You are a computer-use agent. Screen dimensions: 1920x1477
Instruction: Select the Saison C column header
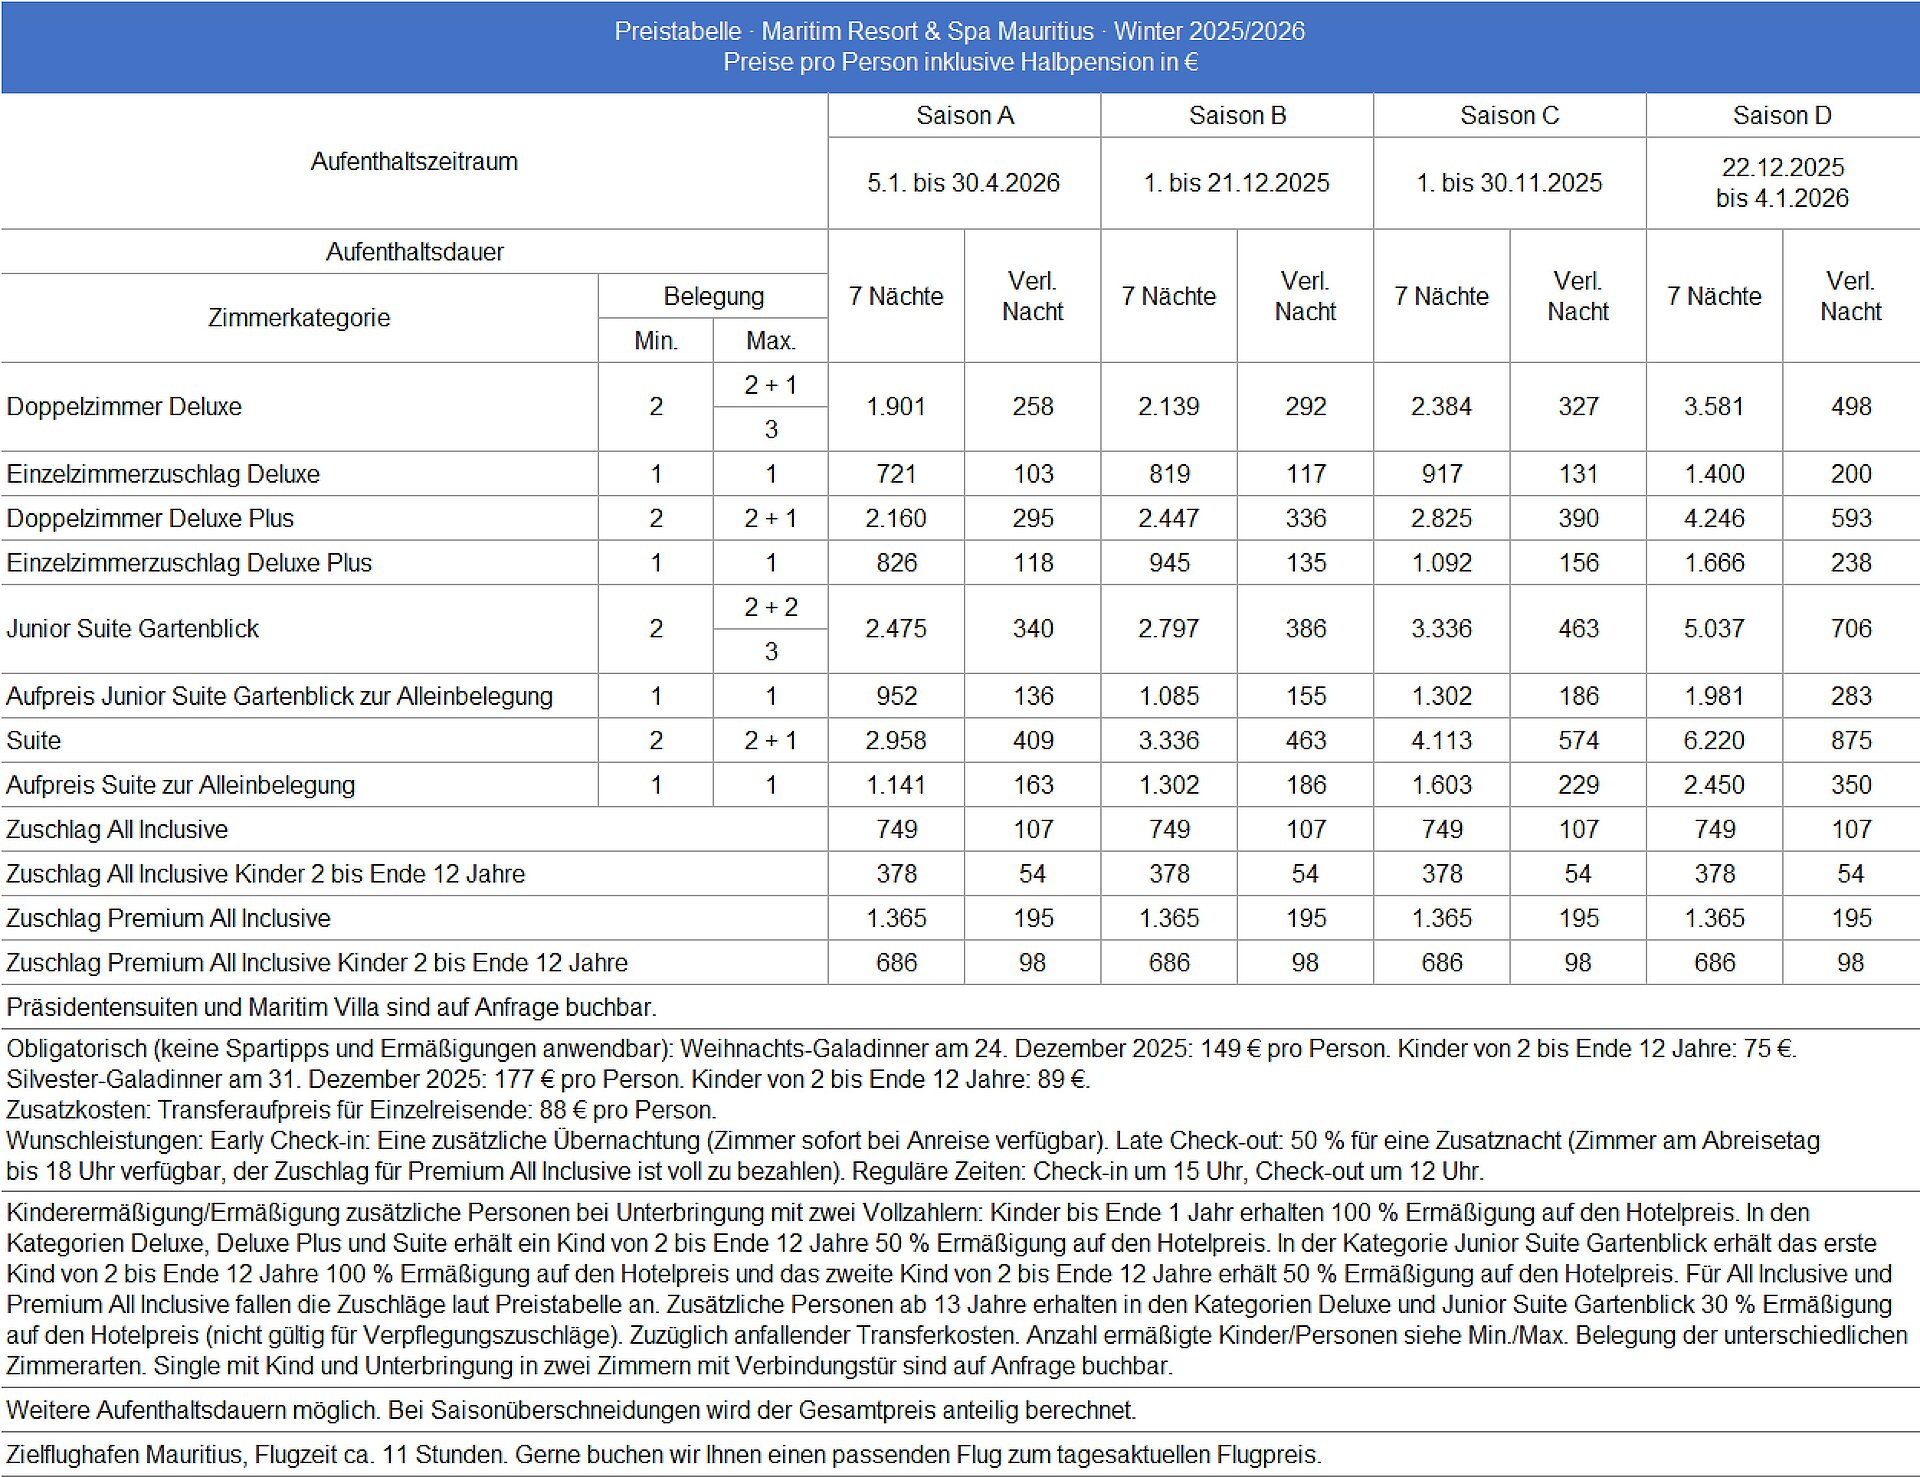pos(1510,116)
